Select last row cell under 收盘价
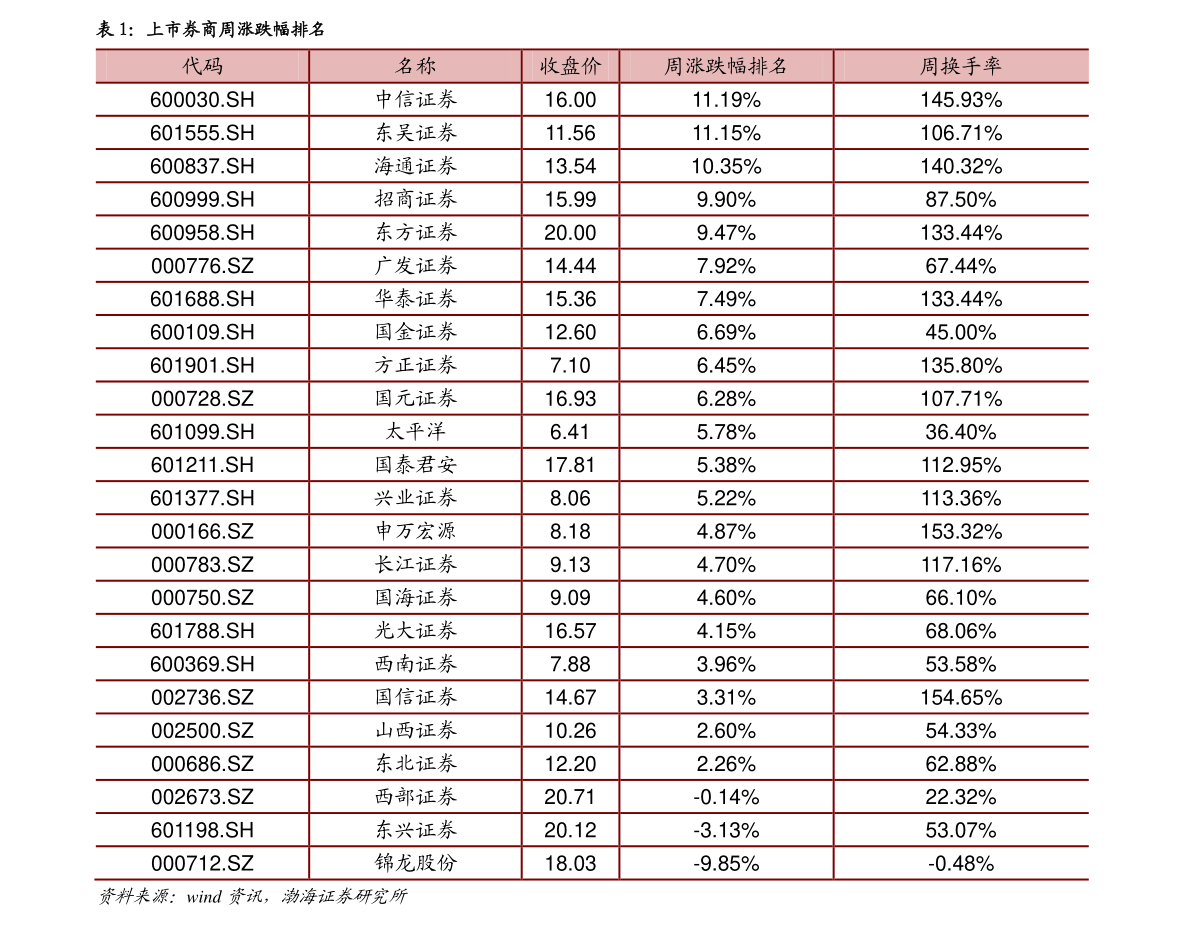The width and height of the screenshot is (1191, 927). point(570,863)
